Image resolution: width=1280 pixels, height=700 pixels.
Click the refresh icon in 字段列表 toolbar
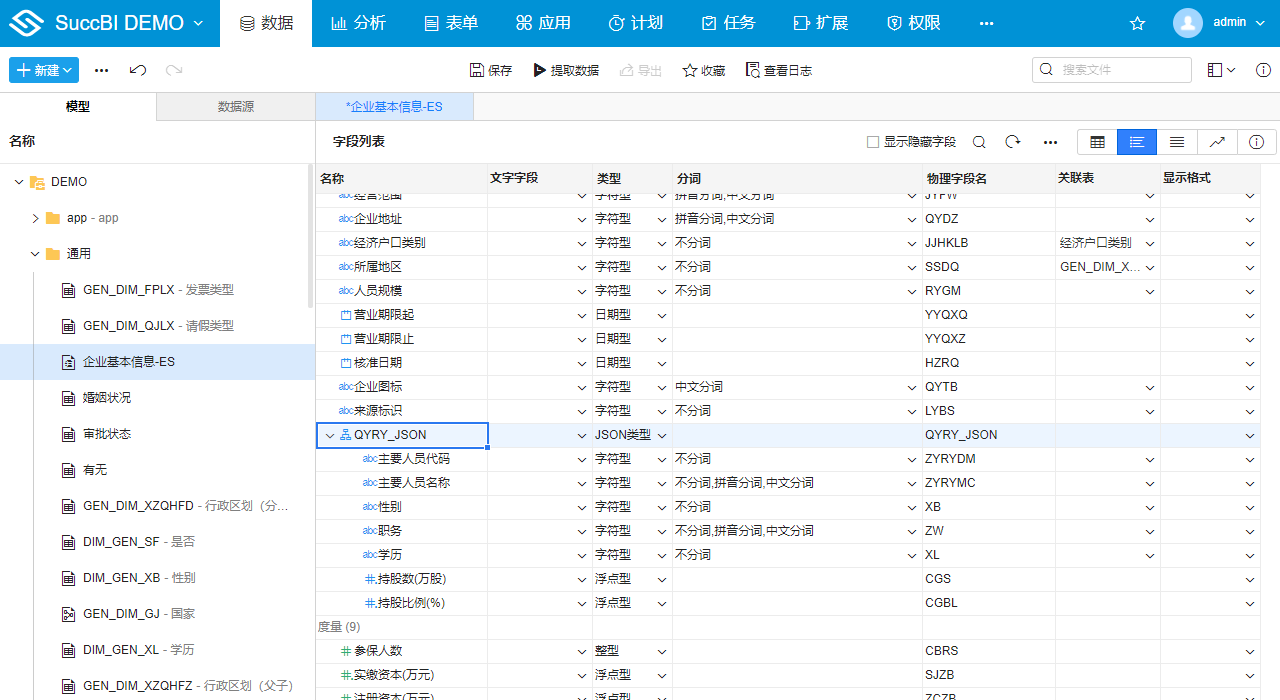click(x=1013, y=141)
